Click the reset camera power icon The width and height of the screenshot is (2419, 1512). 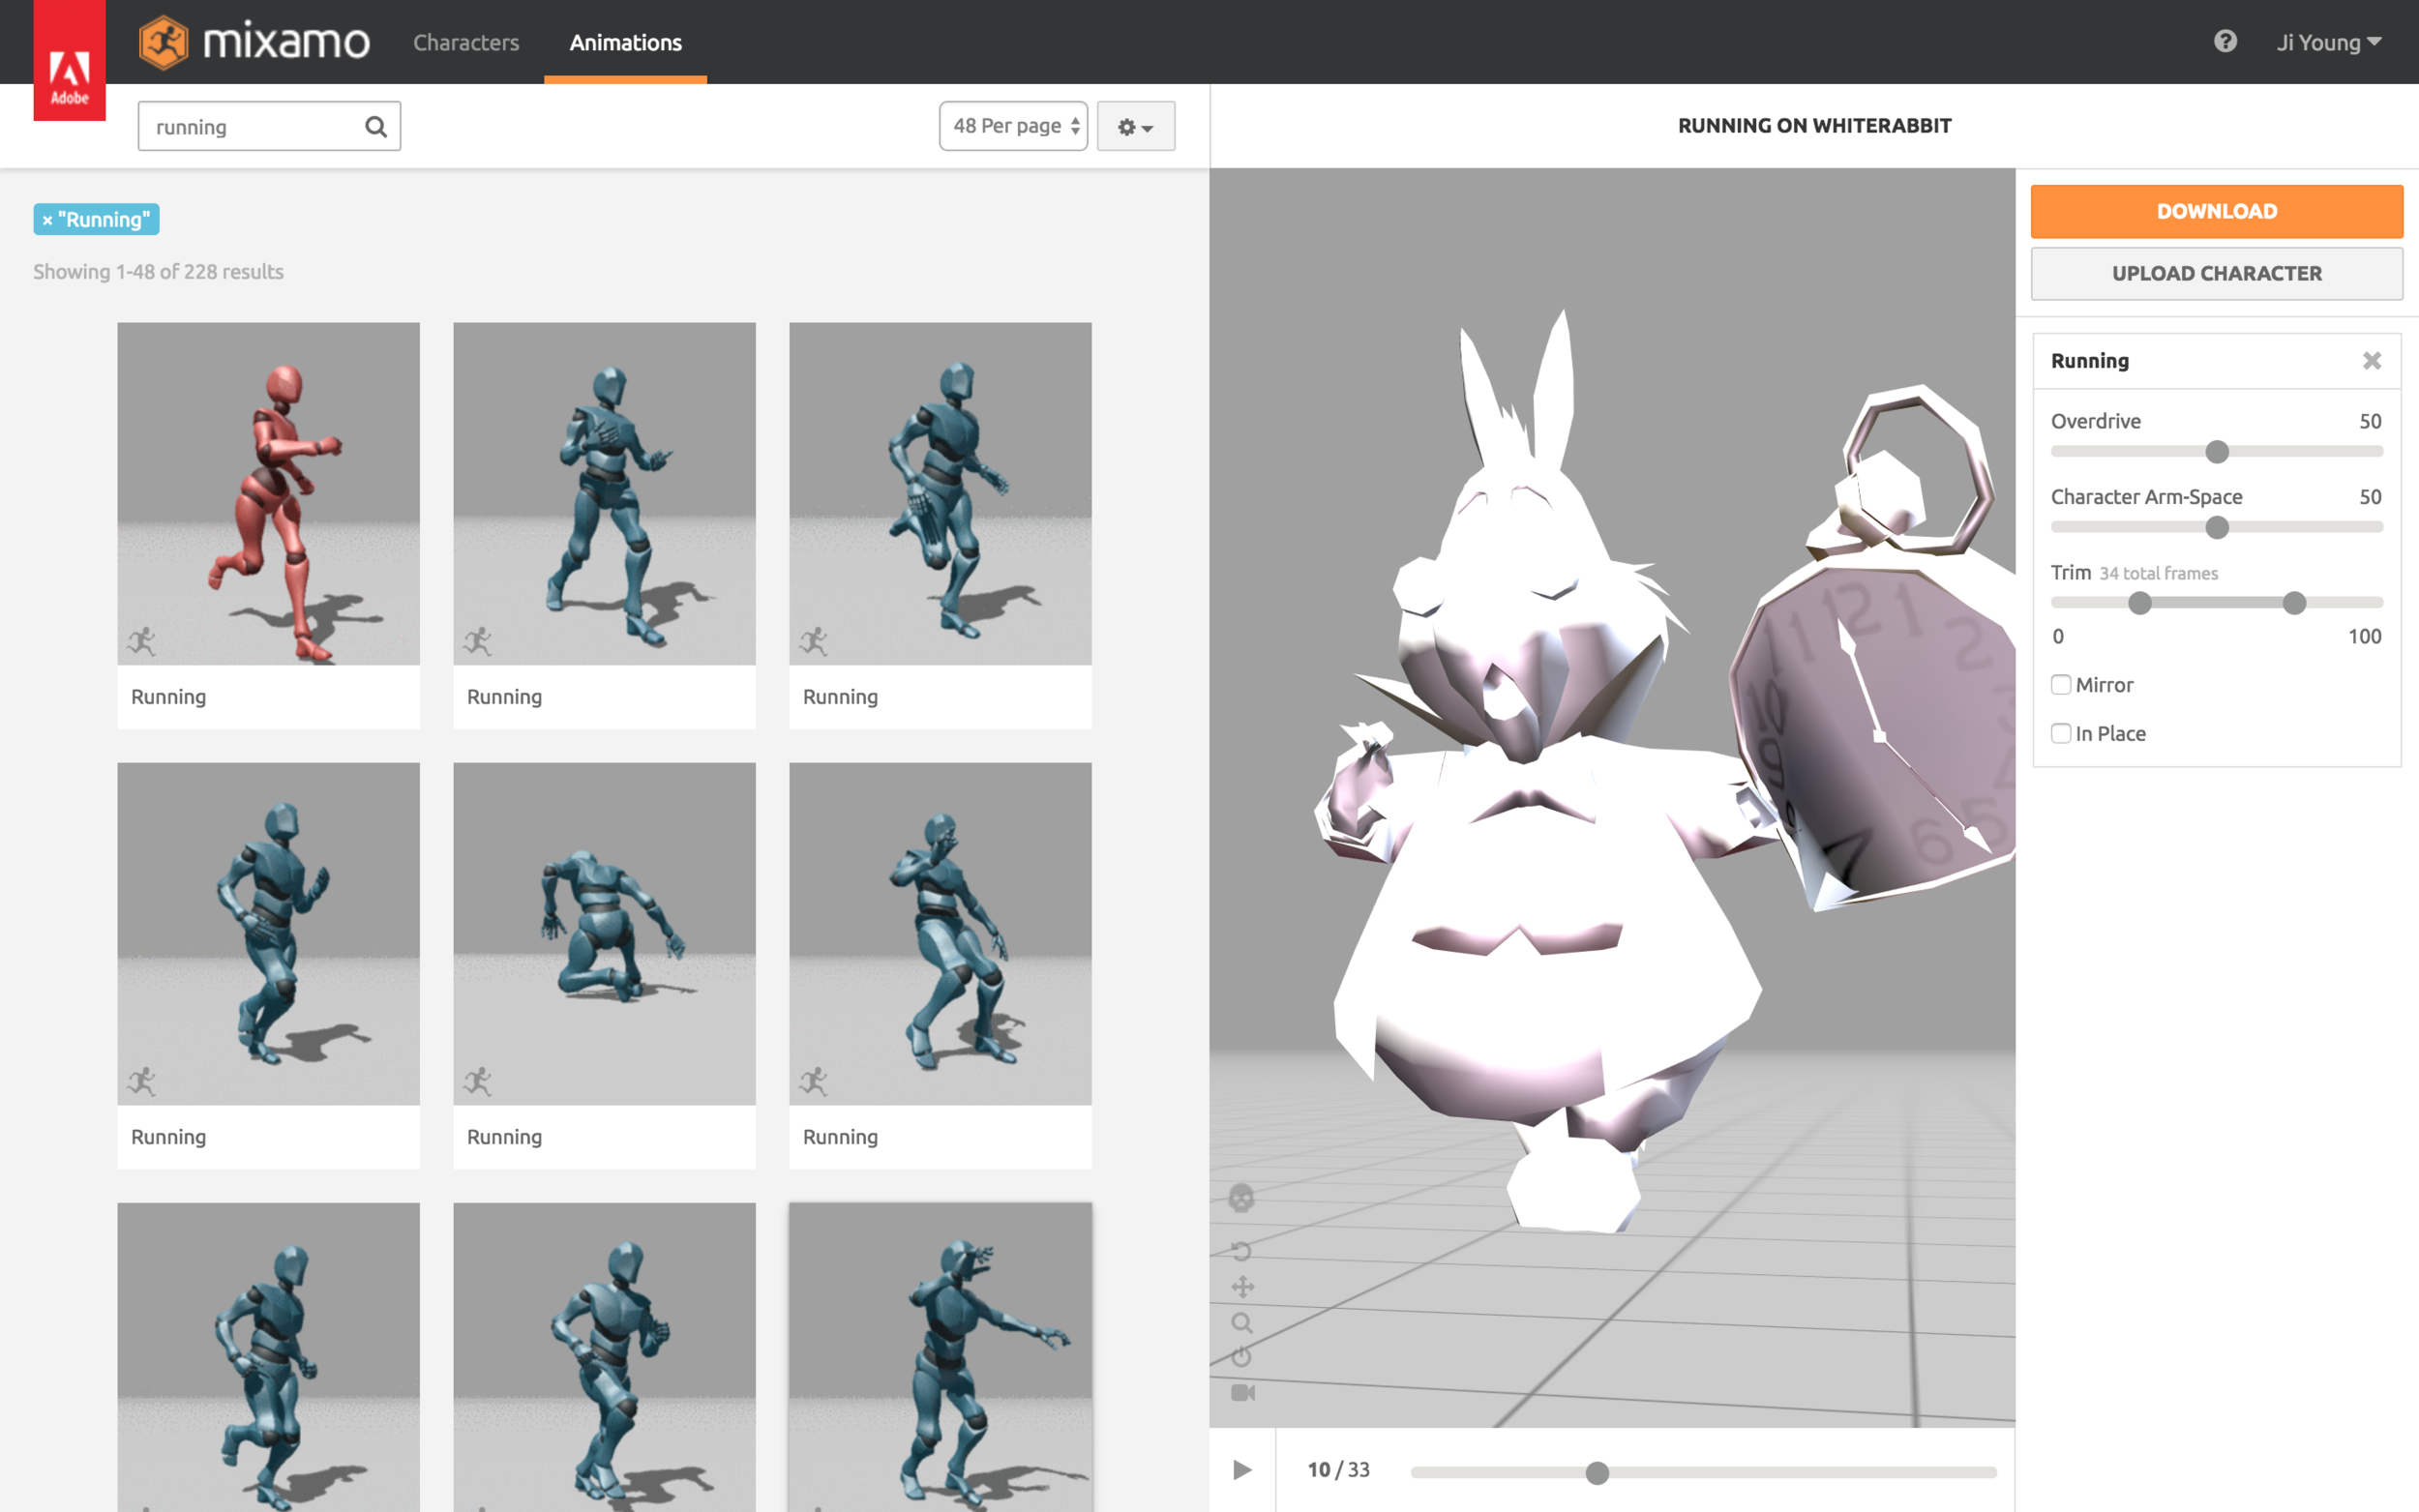[x=1241, y=1357]
